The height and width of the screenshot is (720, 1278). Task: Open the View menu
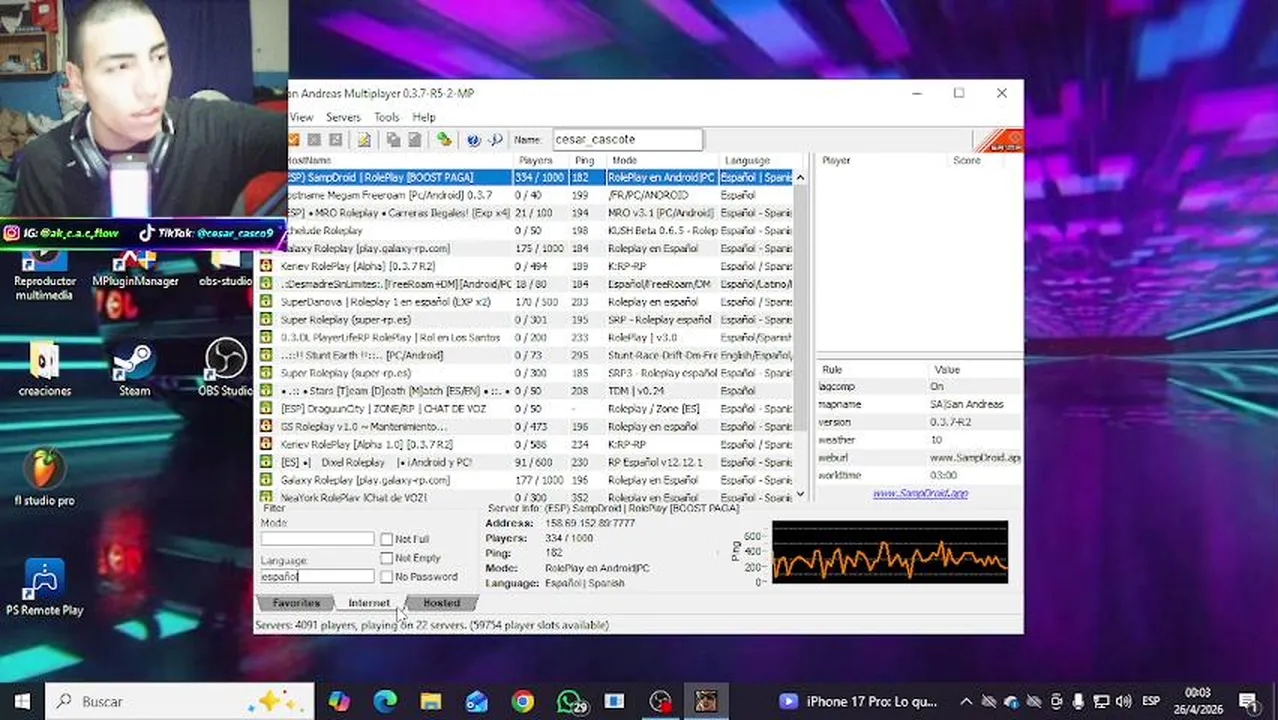point(301,117)
